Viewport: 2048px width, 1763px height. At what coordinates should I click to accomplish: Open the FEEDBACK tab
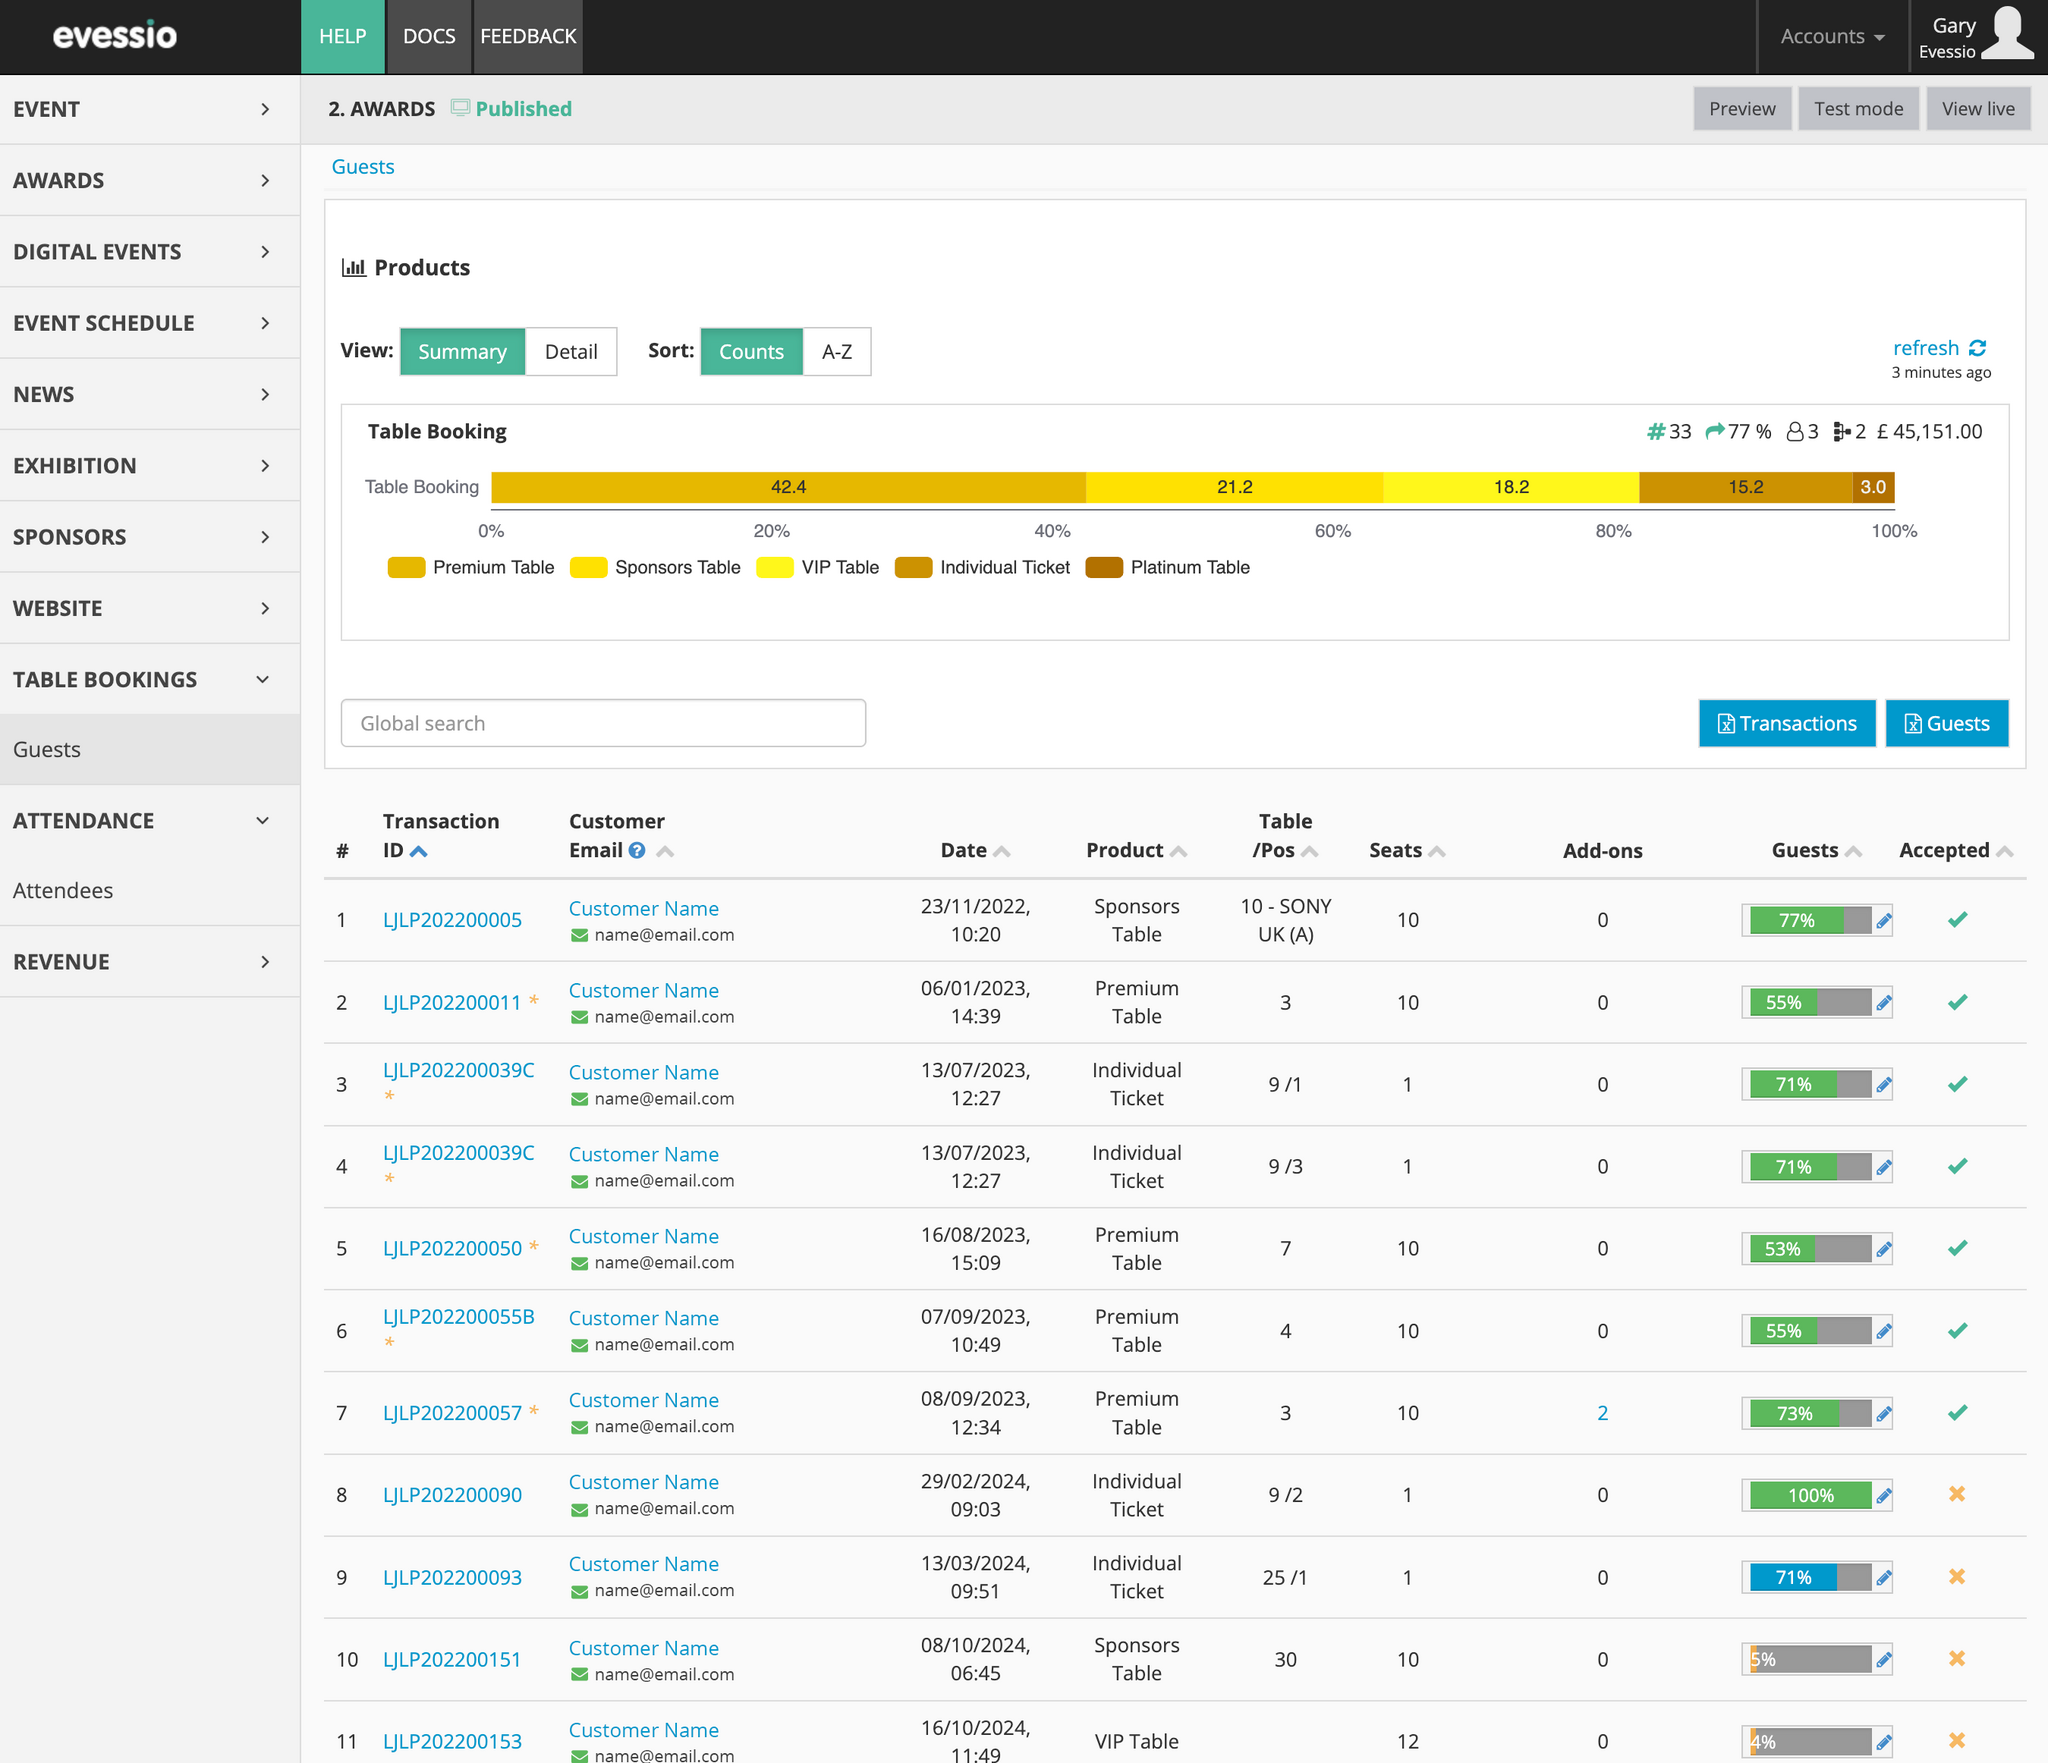(x=528, y=36)
